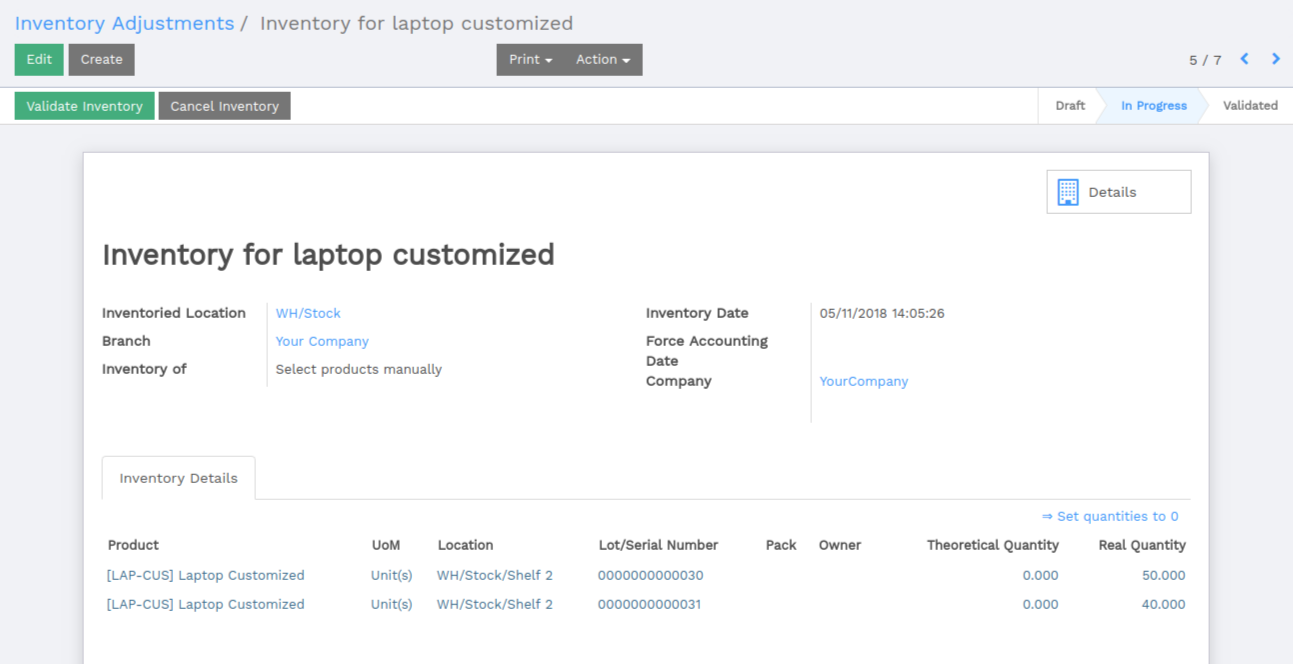
Task: Open the Your Company branch link
Action: pyautogui.click(x=322, y=341)
